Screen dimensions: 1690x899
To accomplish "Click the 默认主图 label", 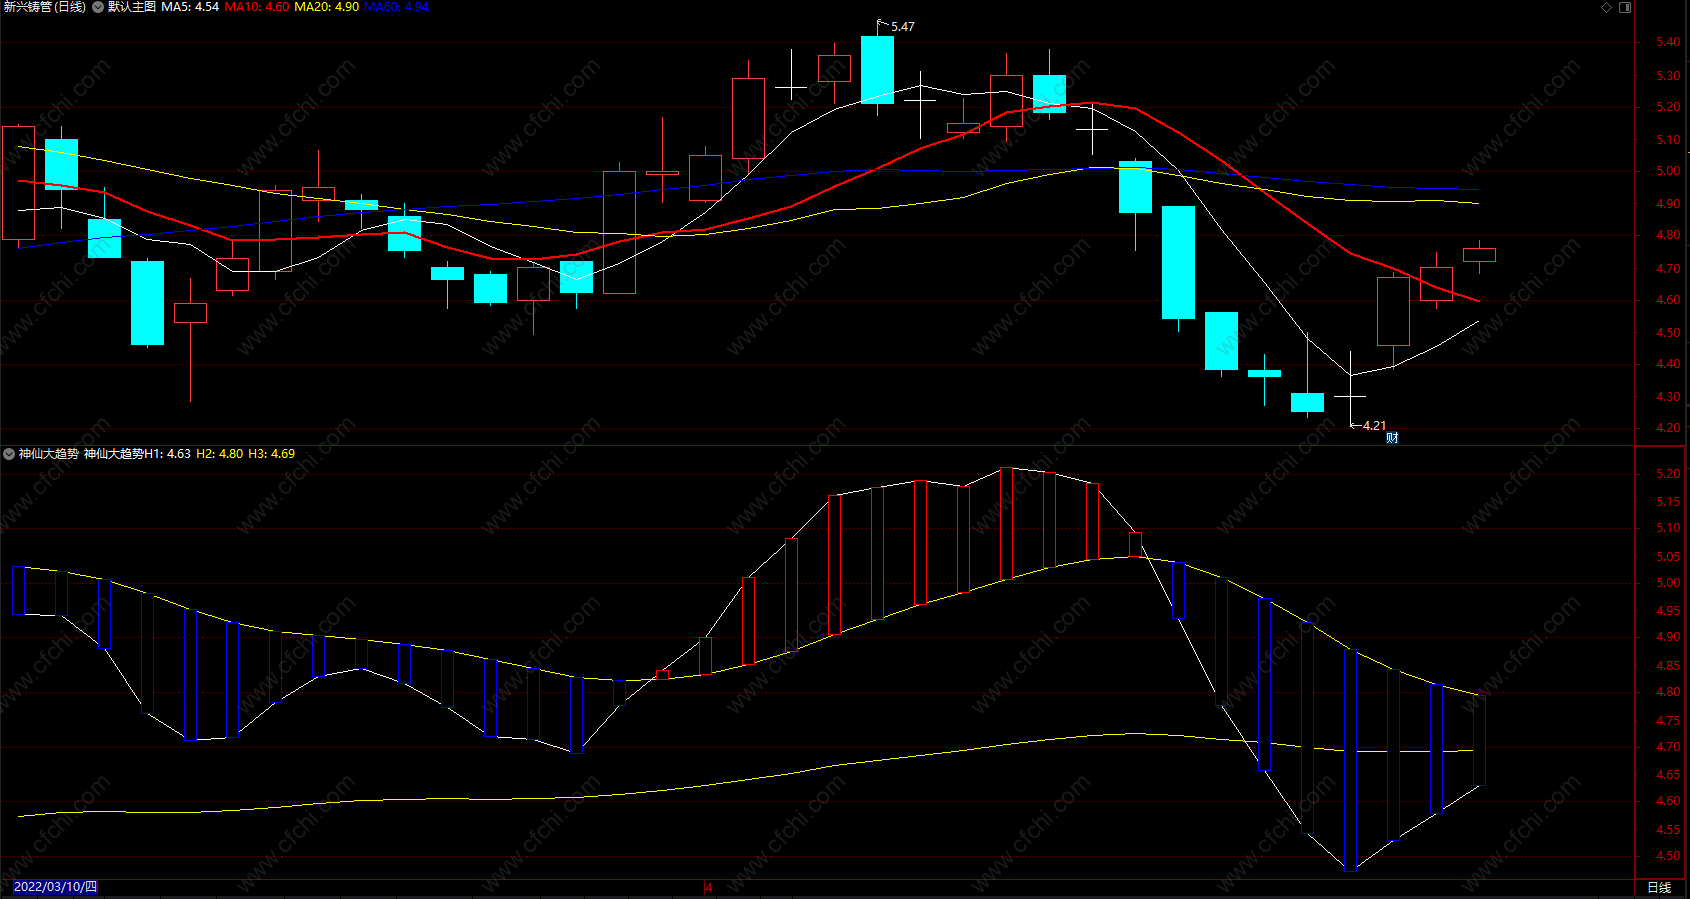I will (132, 7).
